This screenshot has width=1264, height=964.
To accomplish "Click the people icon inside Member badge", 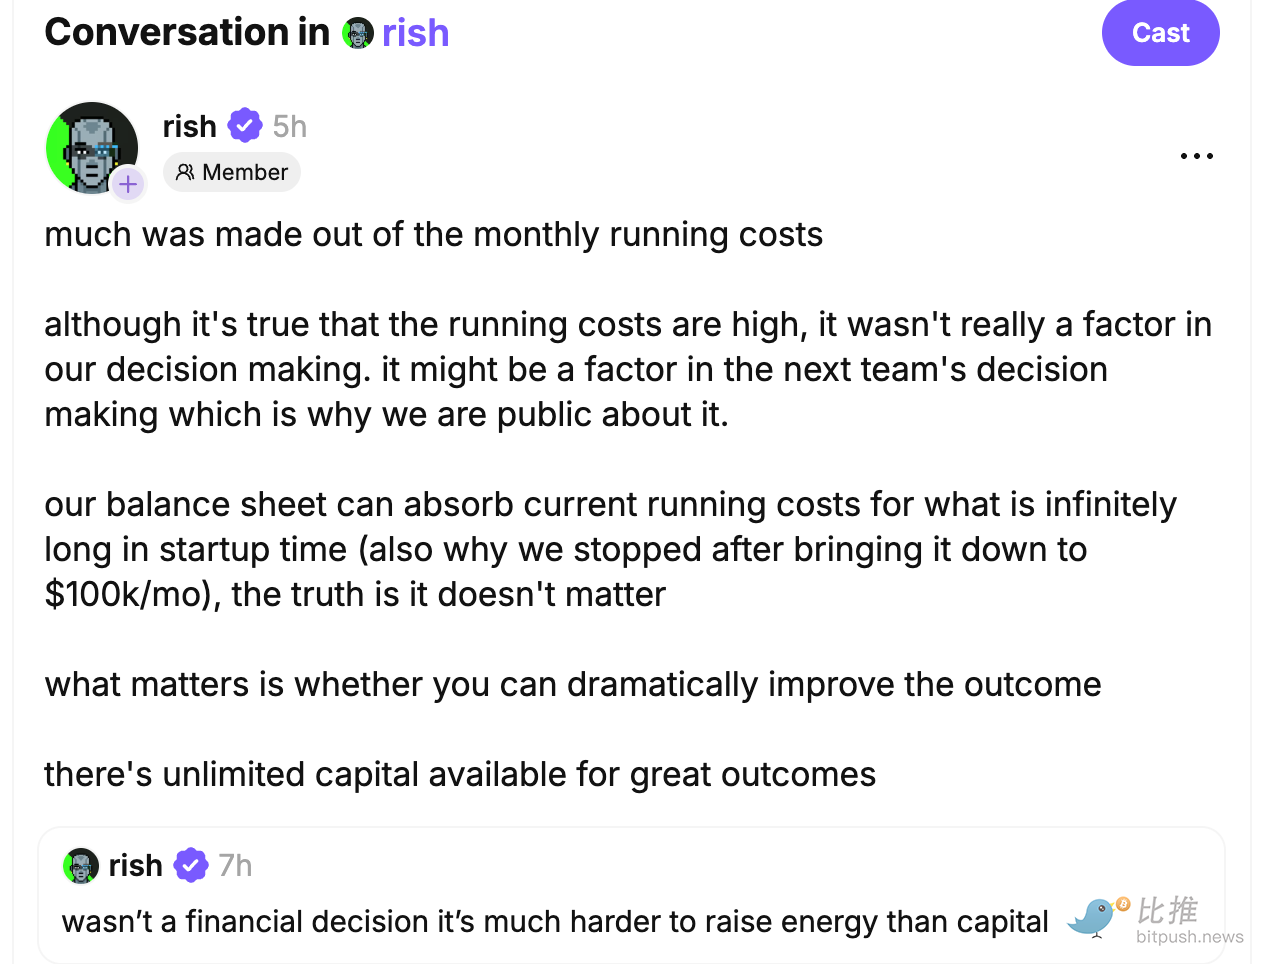I will [185, 172].
